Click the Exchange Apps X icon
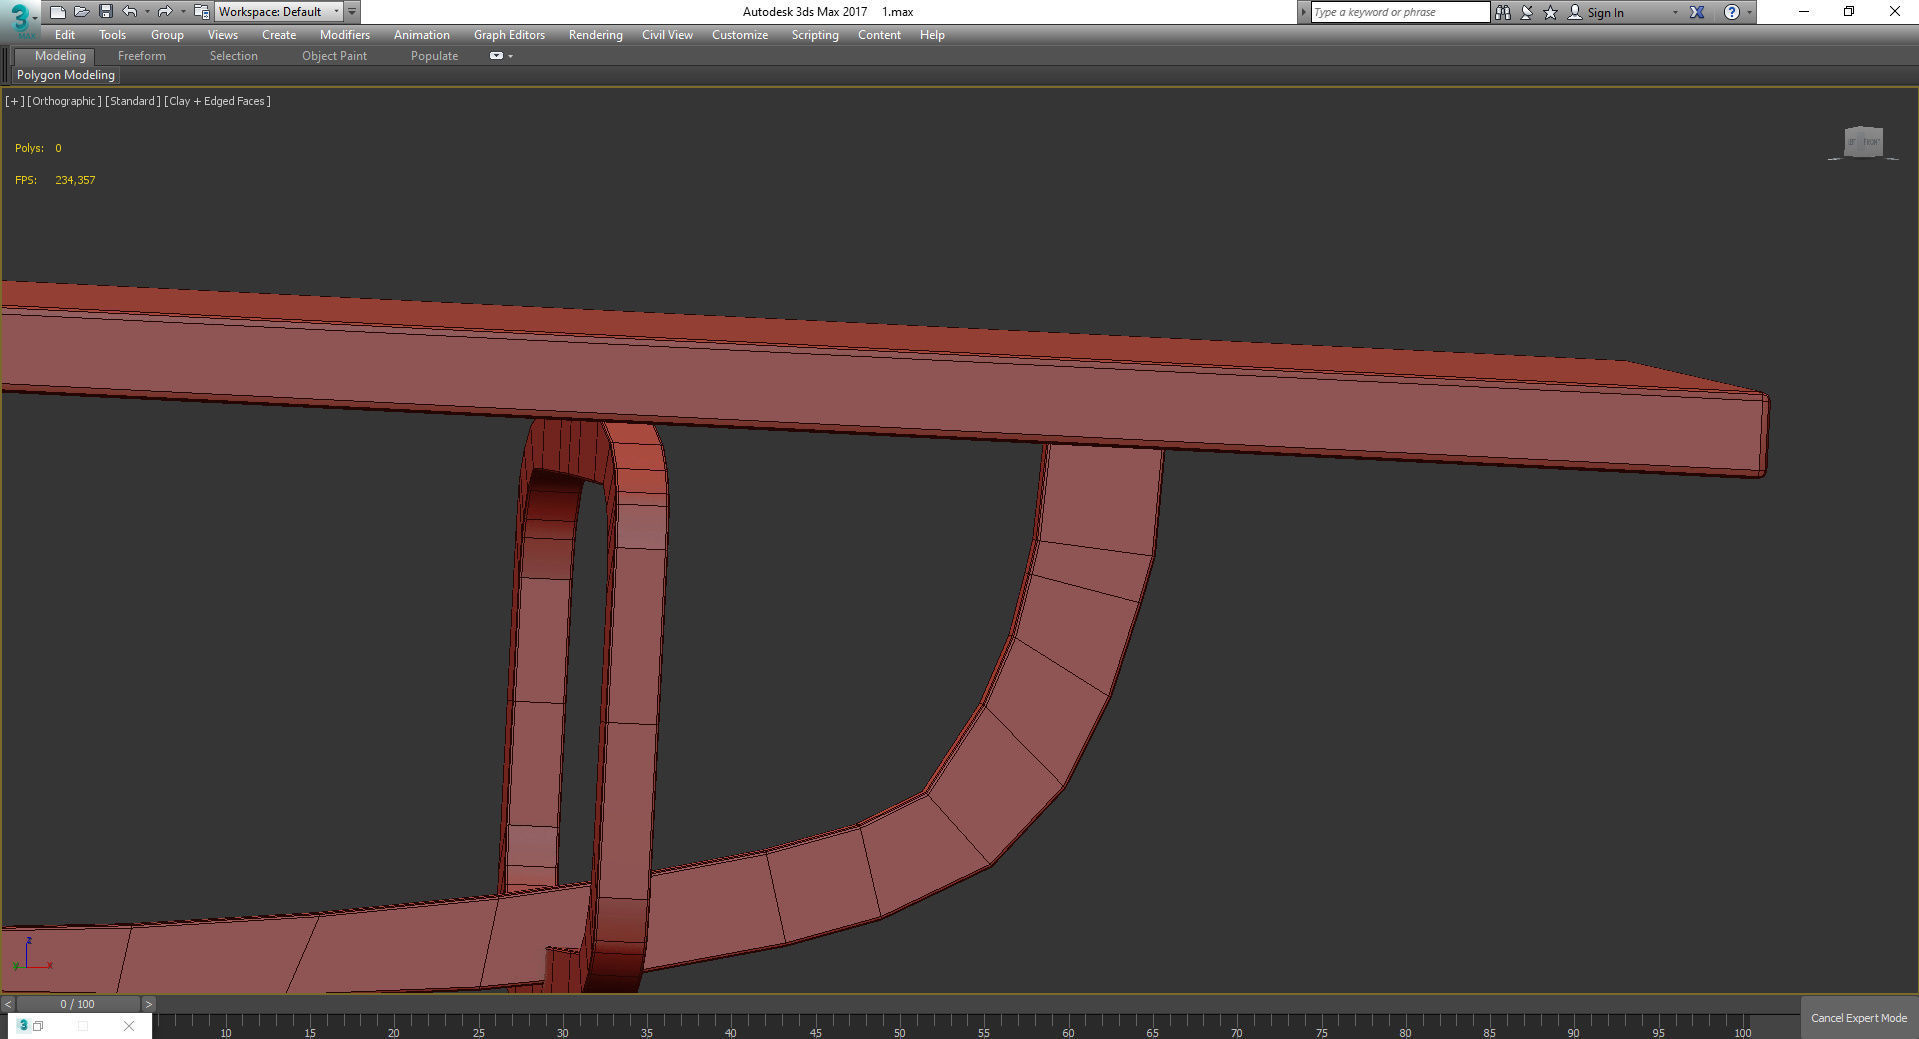The image size is (1919, 1039). 1697,12
